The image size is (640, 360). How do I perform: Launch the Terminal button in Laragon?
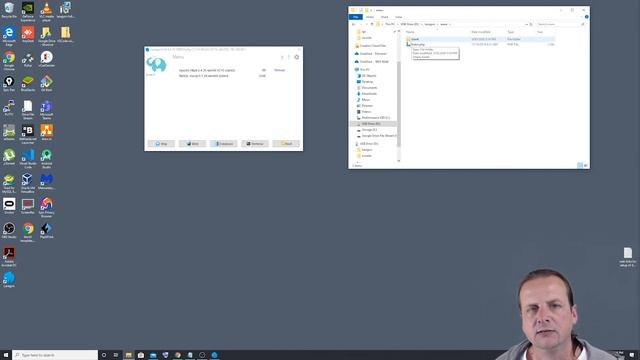pyautogui.click(x=255, y=144)
